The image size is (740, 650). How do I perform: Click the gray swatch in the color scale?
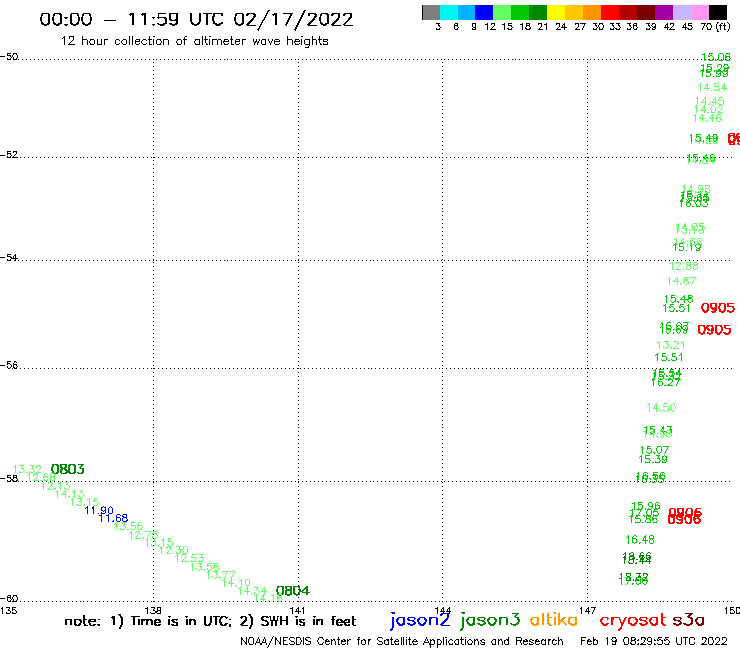431,12
